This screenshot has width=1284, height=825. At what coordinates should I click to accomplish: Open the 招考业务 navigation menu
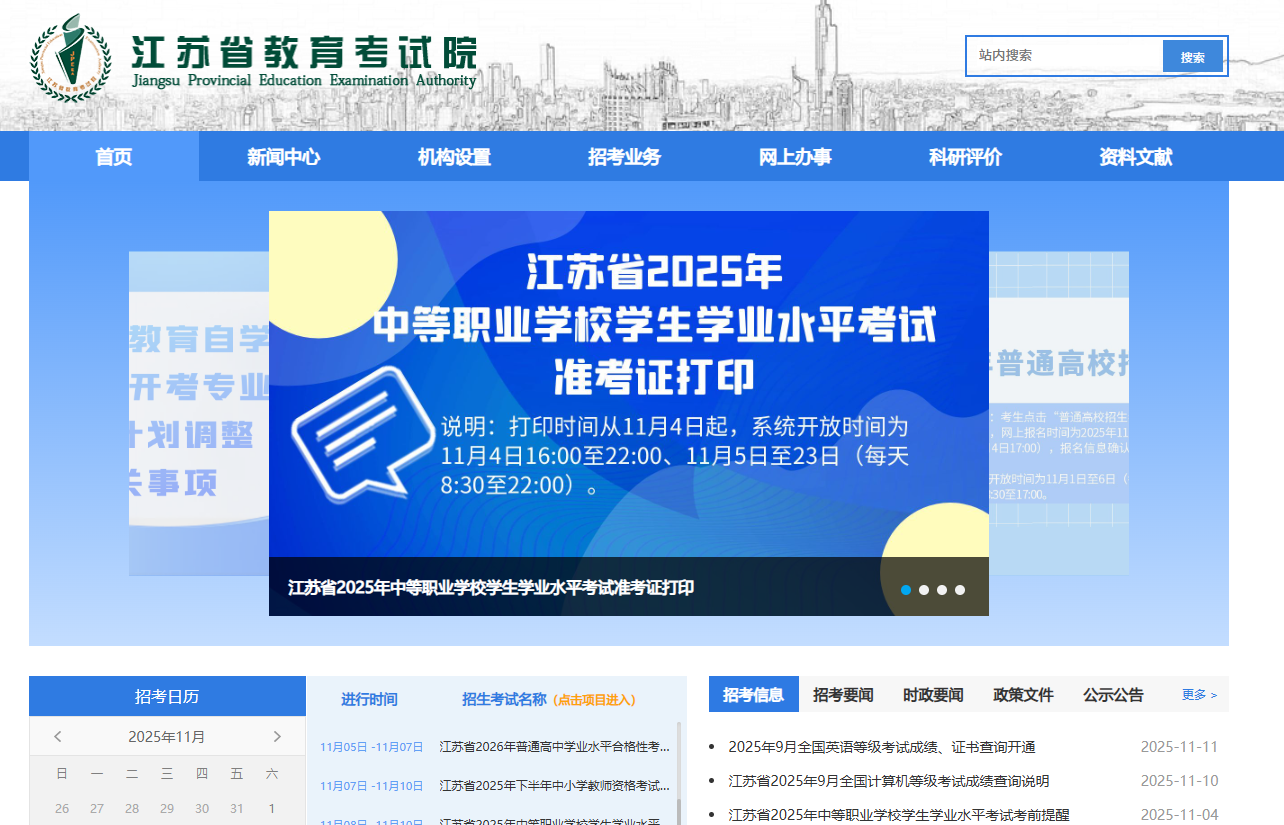[x=625, y=157]
